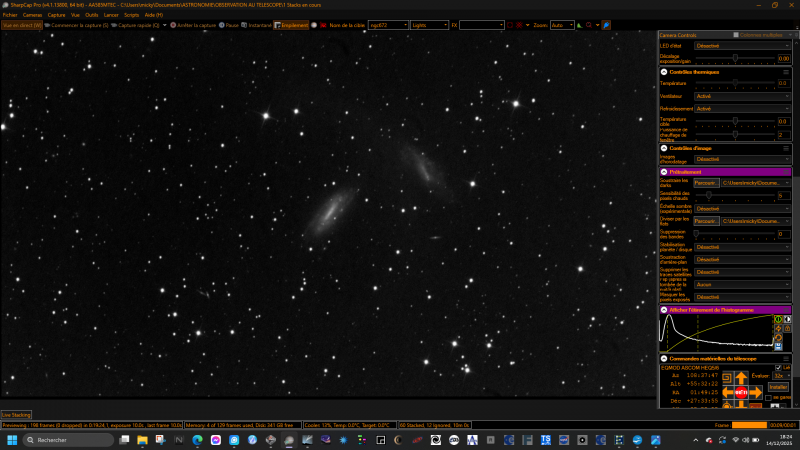The image size is (800, 450).
Task: Switch to the Live Stacking tab
Action: (x=16, y=415)
